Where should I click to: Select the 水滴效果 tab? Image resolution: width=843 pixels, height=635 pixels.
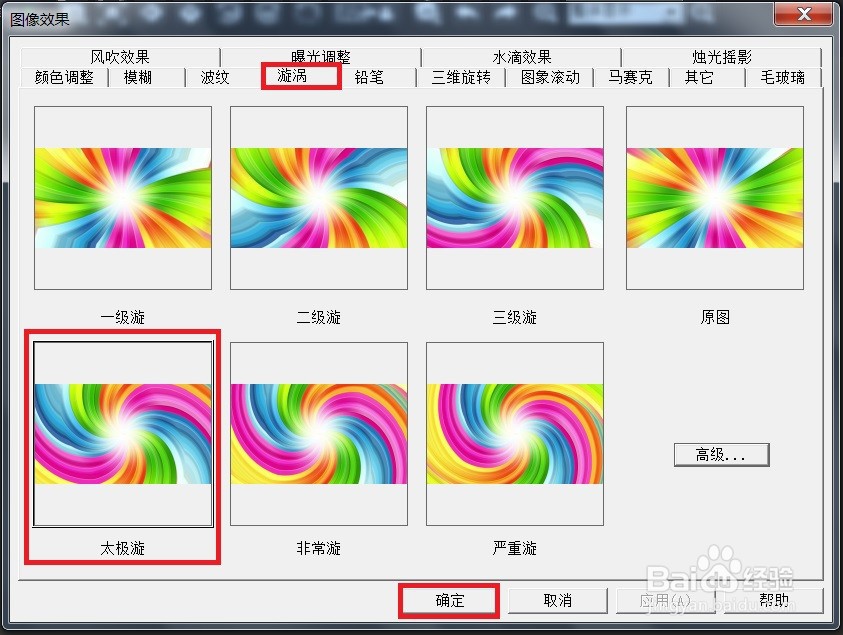(521, 57)
